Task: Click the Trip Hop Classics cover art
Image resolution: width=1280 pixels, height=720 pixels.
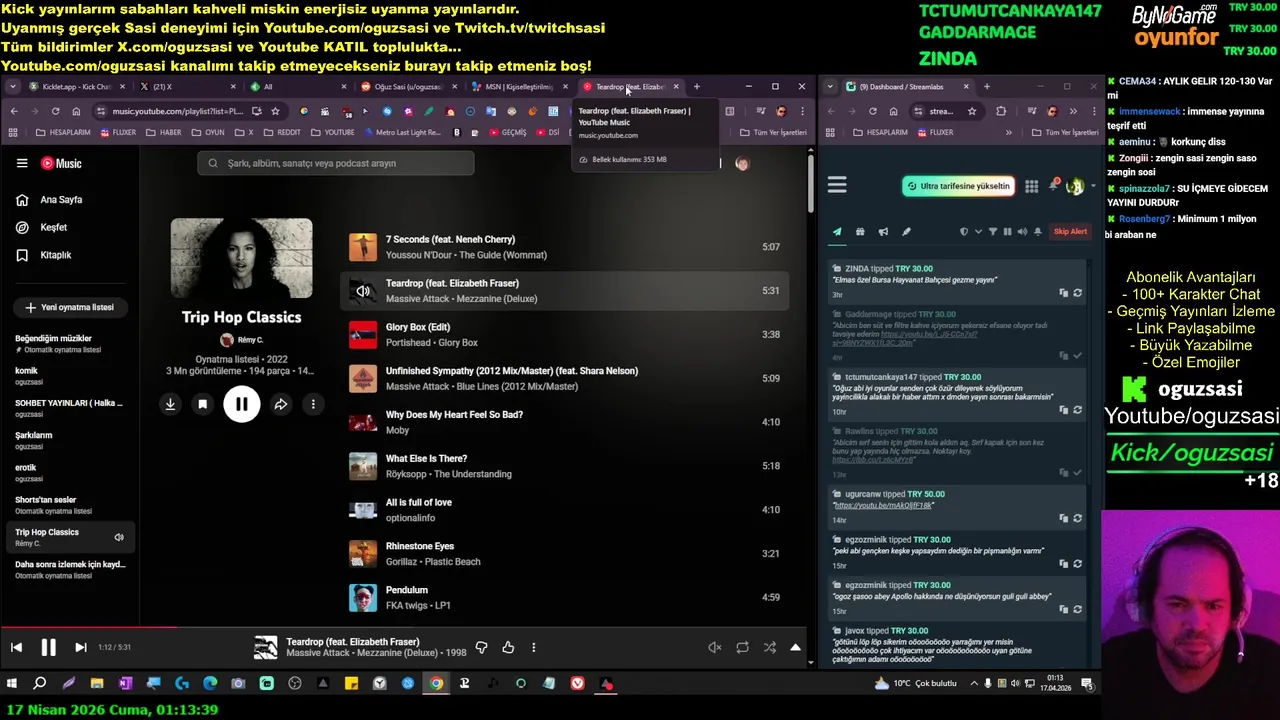Action: pyautogui.click(x=241, y=258)
